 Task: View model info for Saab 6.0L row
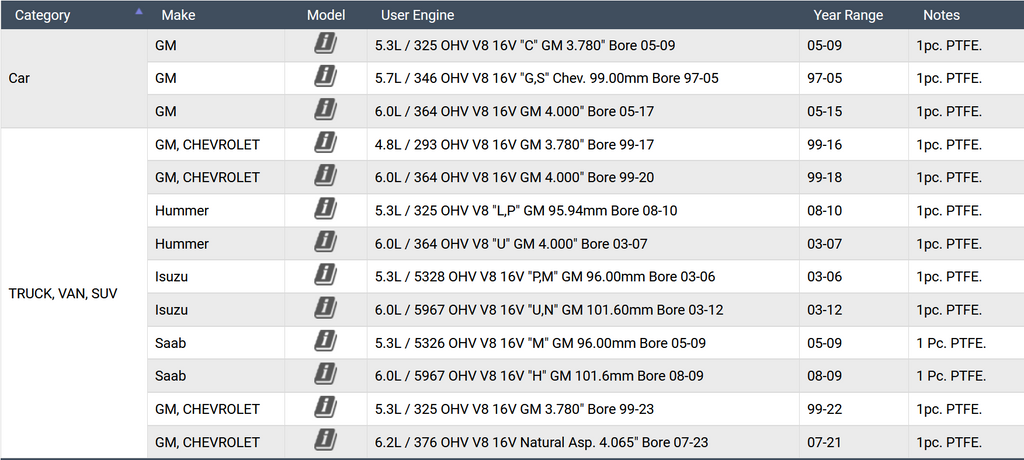point(325,376)
